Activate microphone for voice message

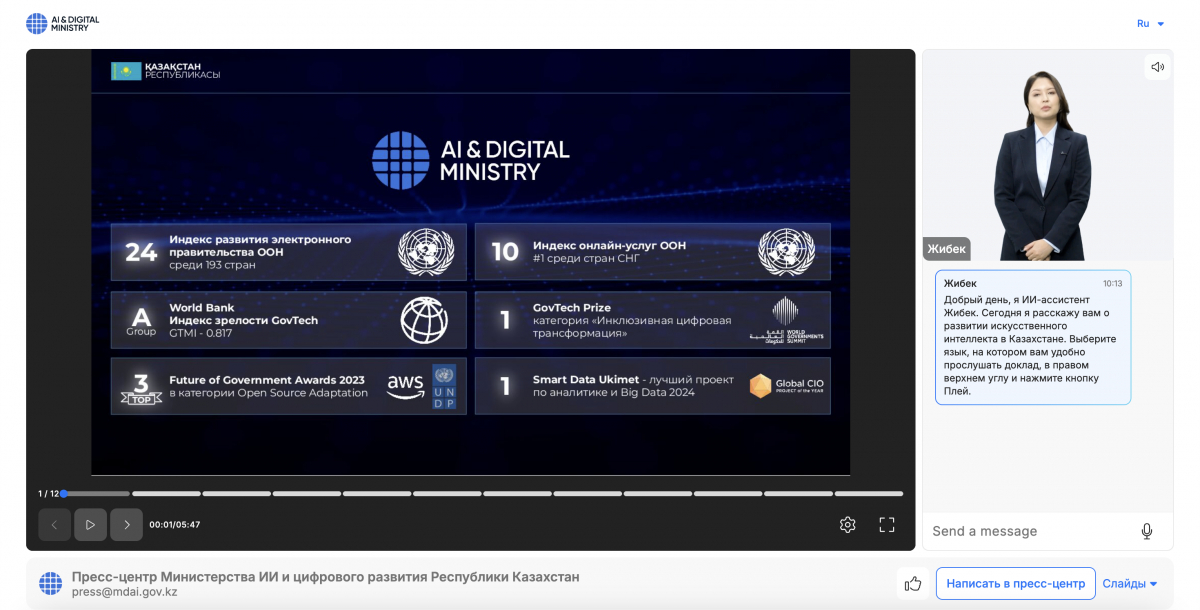(x=1146, y=531)
